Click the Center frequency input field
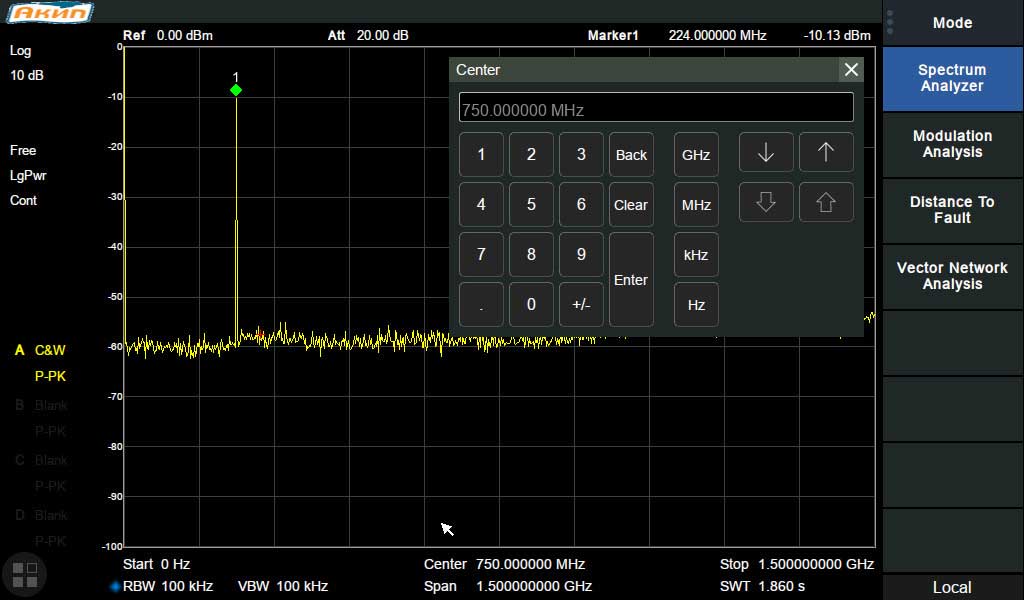 click(656, 107)
